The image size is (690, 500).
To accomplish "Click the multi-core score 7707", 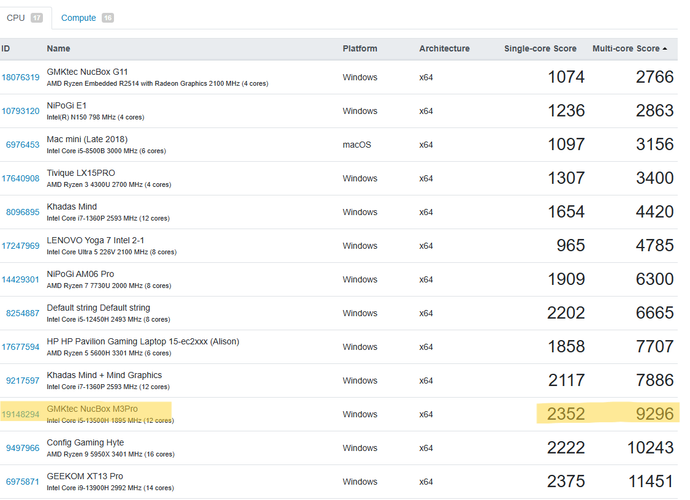I will coord(654,347).
